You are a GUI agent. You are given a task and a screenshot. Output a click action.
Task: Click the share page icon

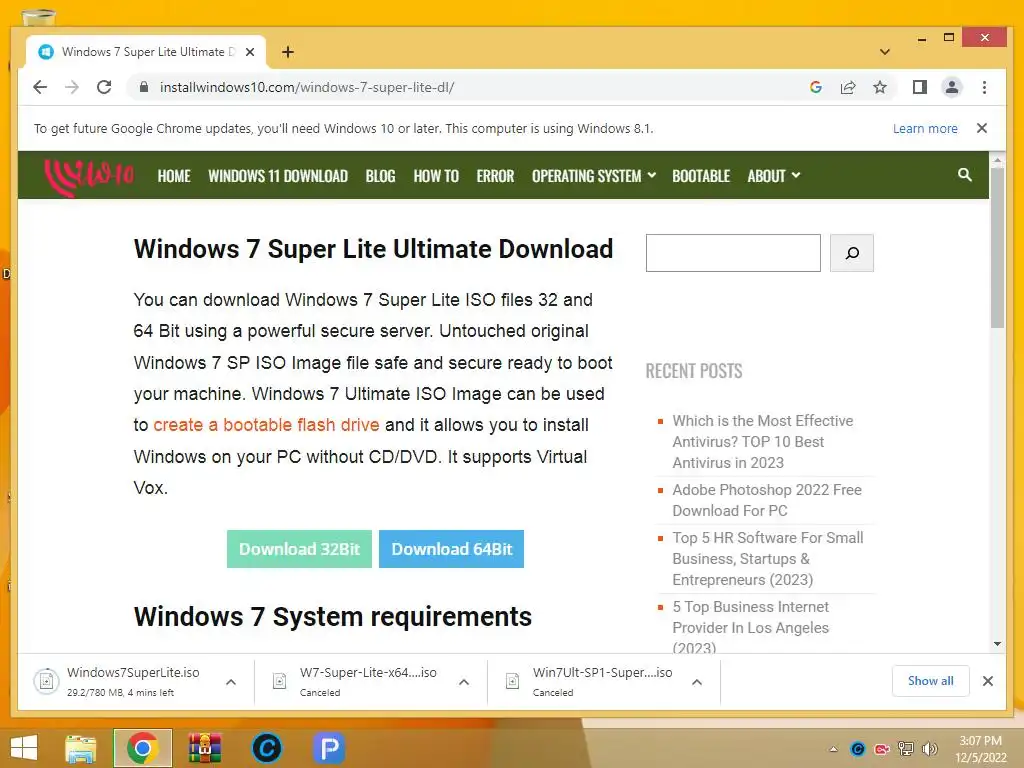click(848, 87)
